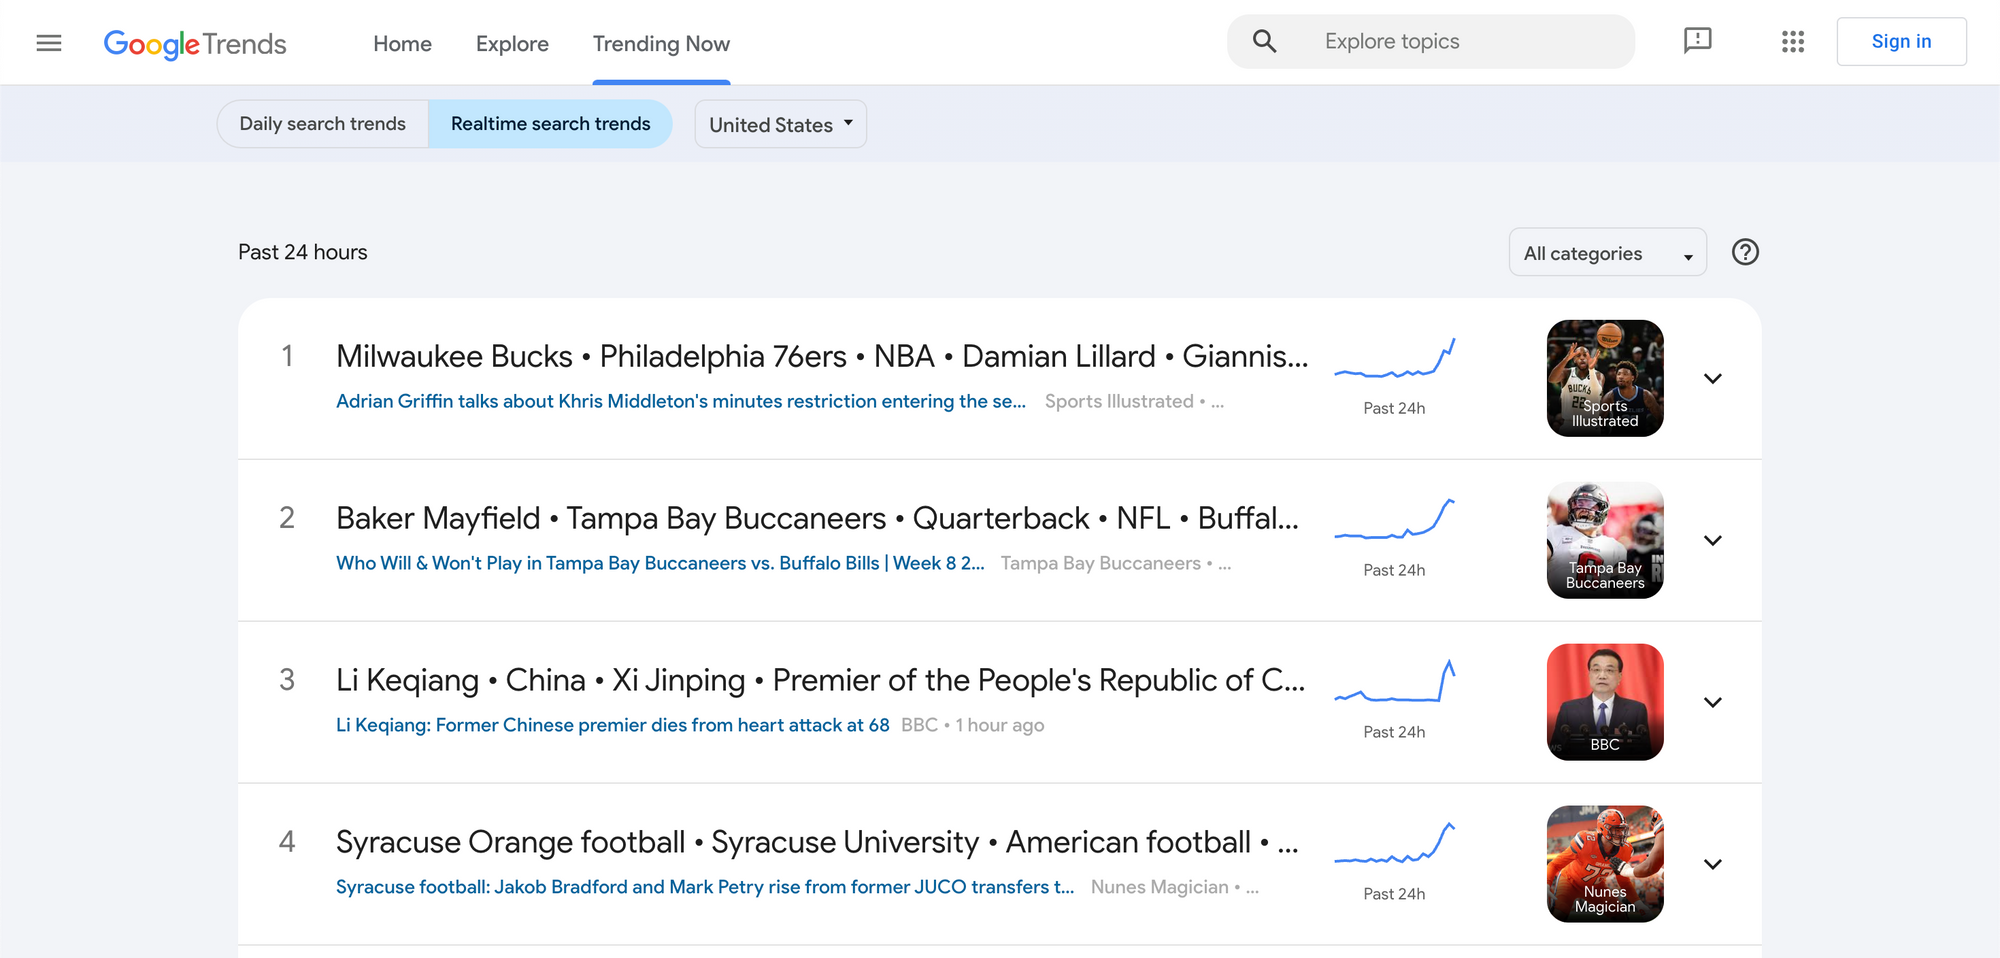Open the All categories dropdown

coord(1607,253)
